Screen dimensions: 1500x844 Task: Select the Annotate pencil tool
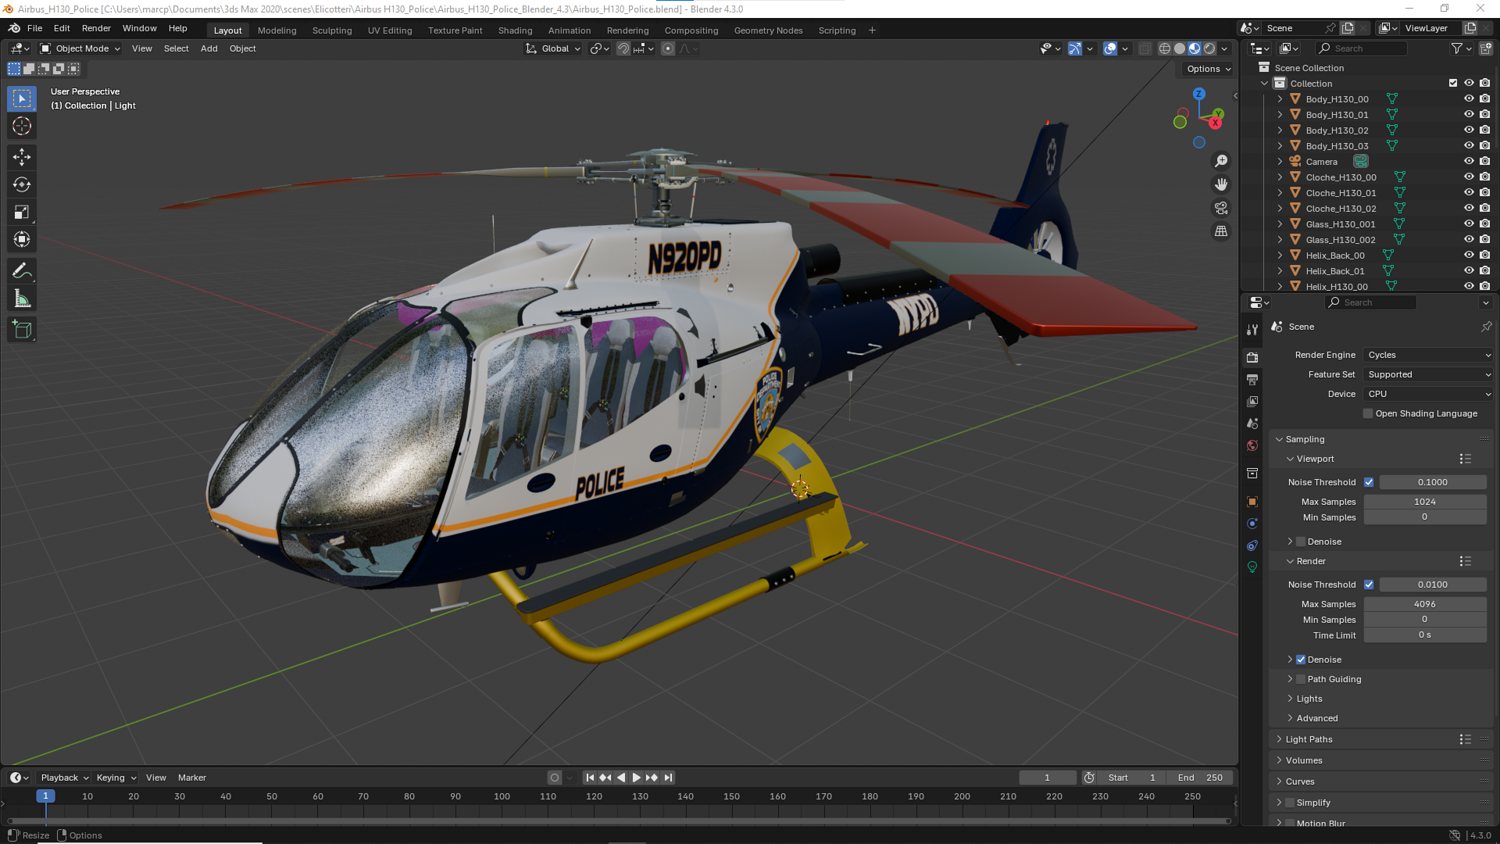point(22,271)
